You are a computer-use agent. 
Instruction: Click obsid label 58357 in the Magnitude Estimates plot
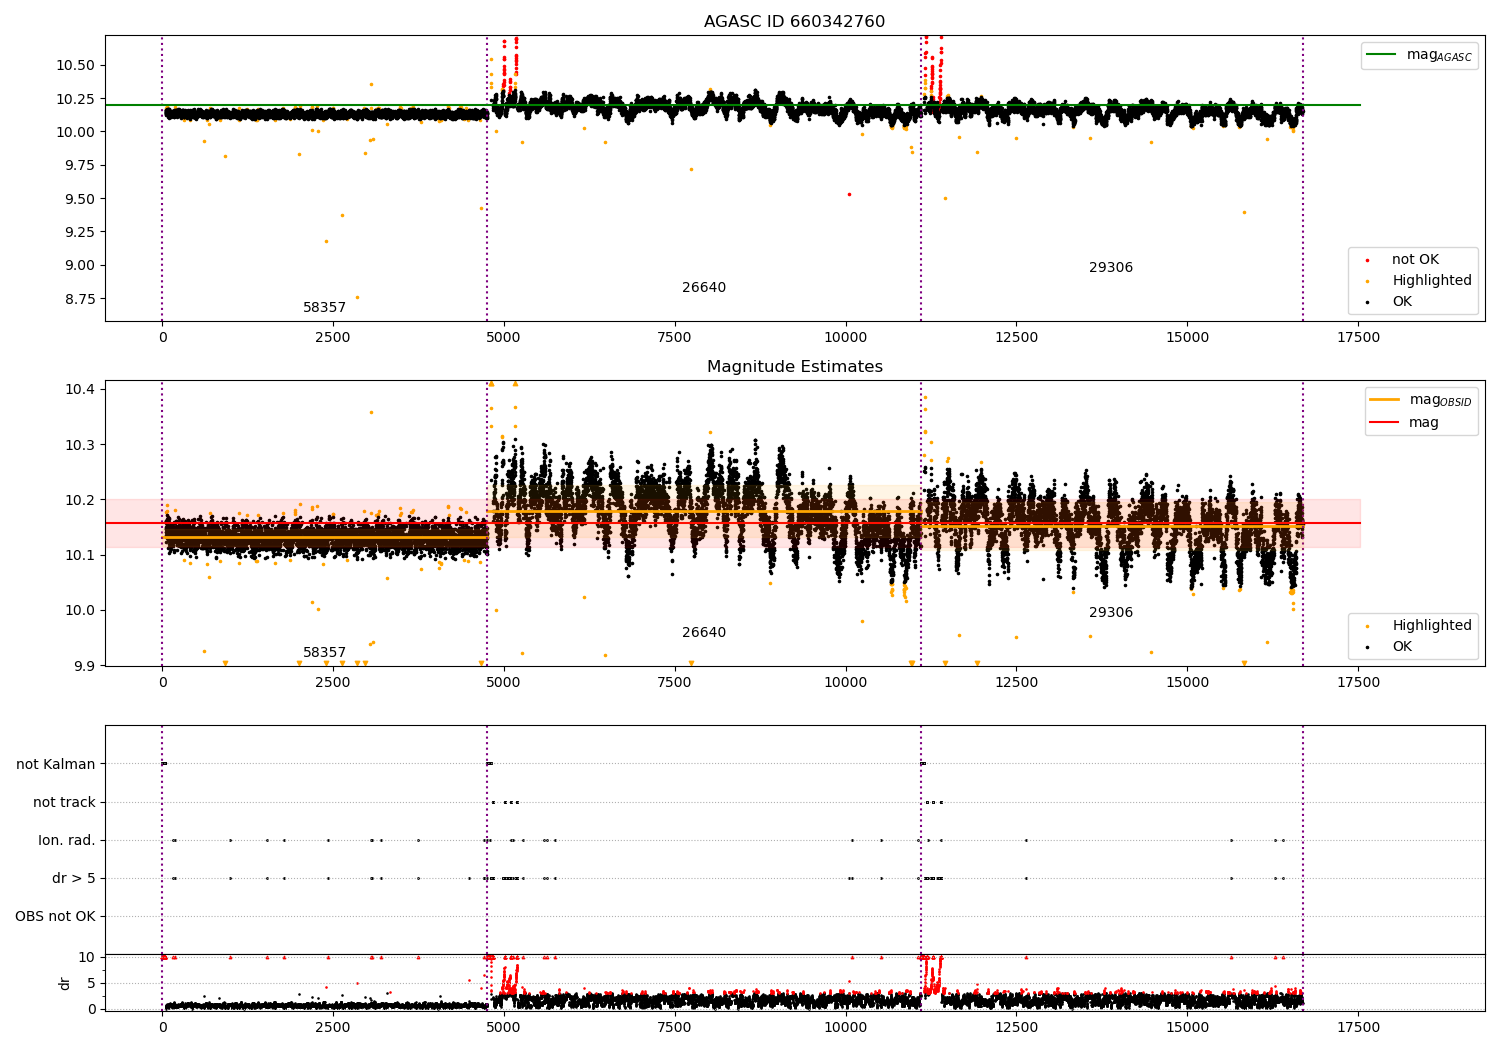pyautogui.click(x=324, y=653)
